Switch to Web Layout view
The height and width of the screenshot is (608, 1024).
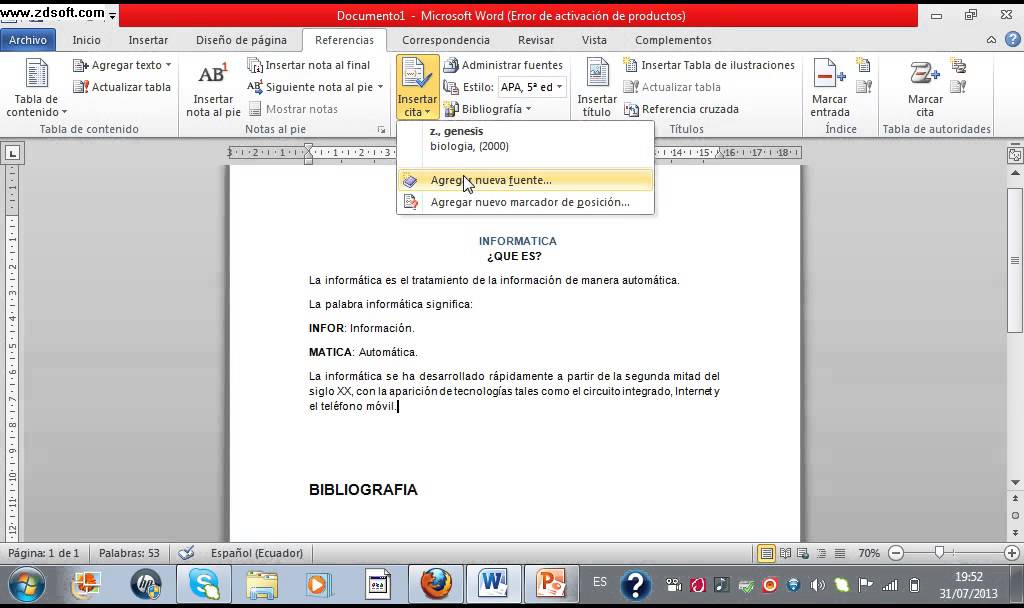(803, 554)
